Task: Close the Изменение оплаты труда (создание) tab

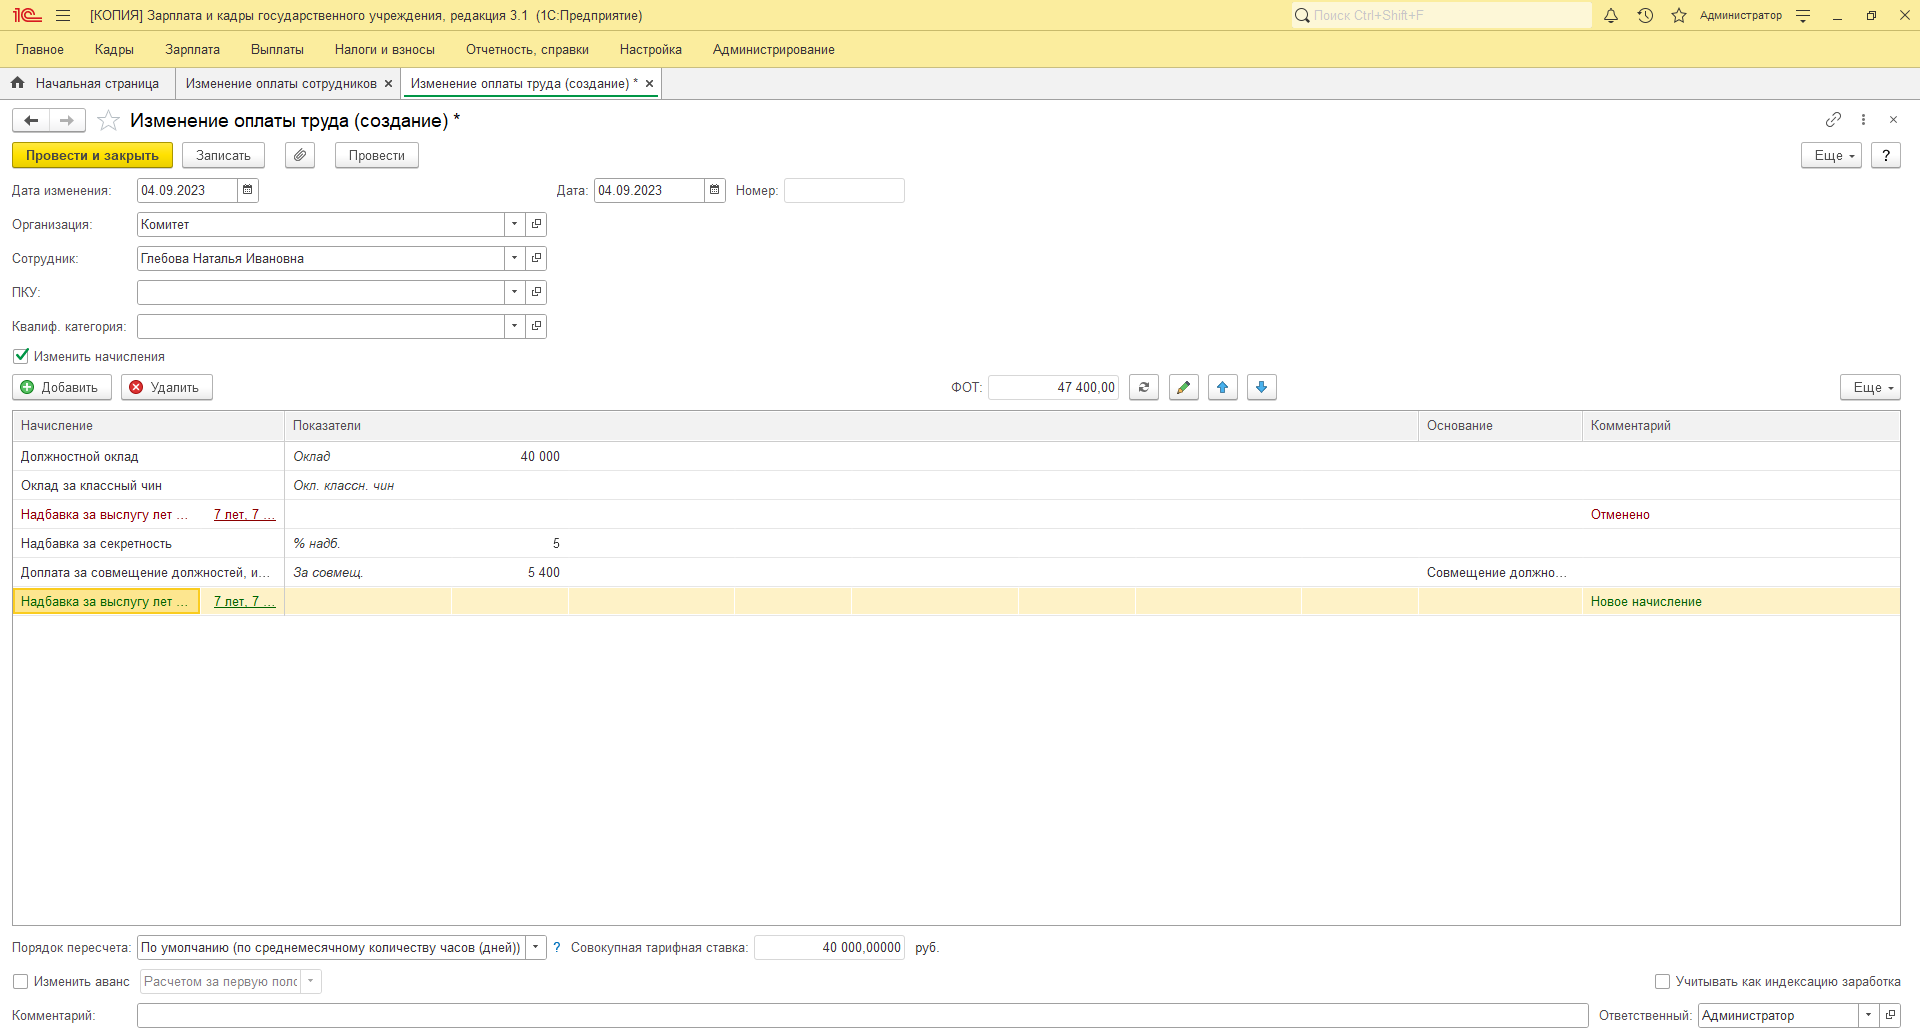Action: [x=649, y=84]
